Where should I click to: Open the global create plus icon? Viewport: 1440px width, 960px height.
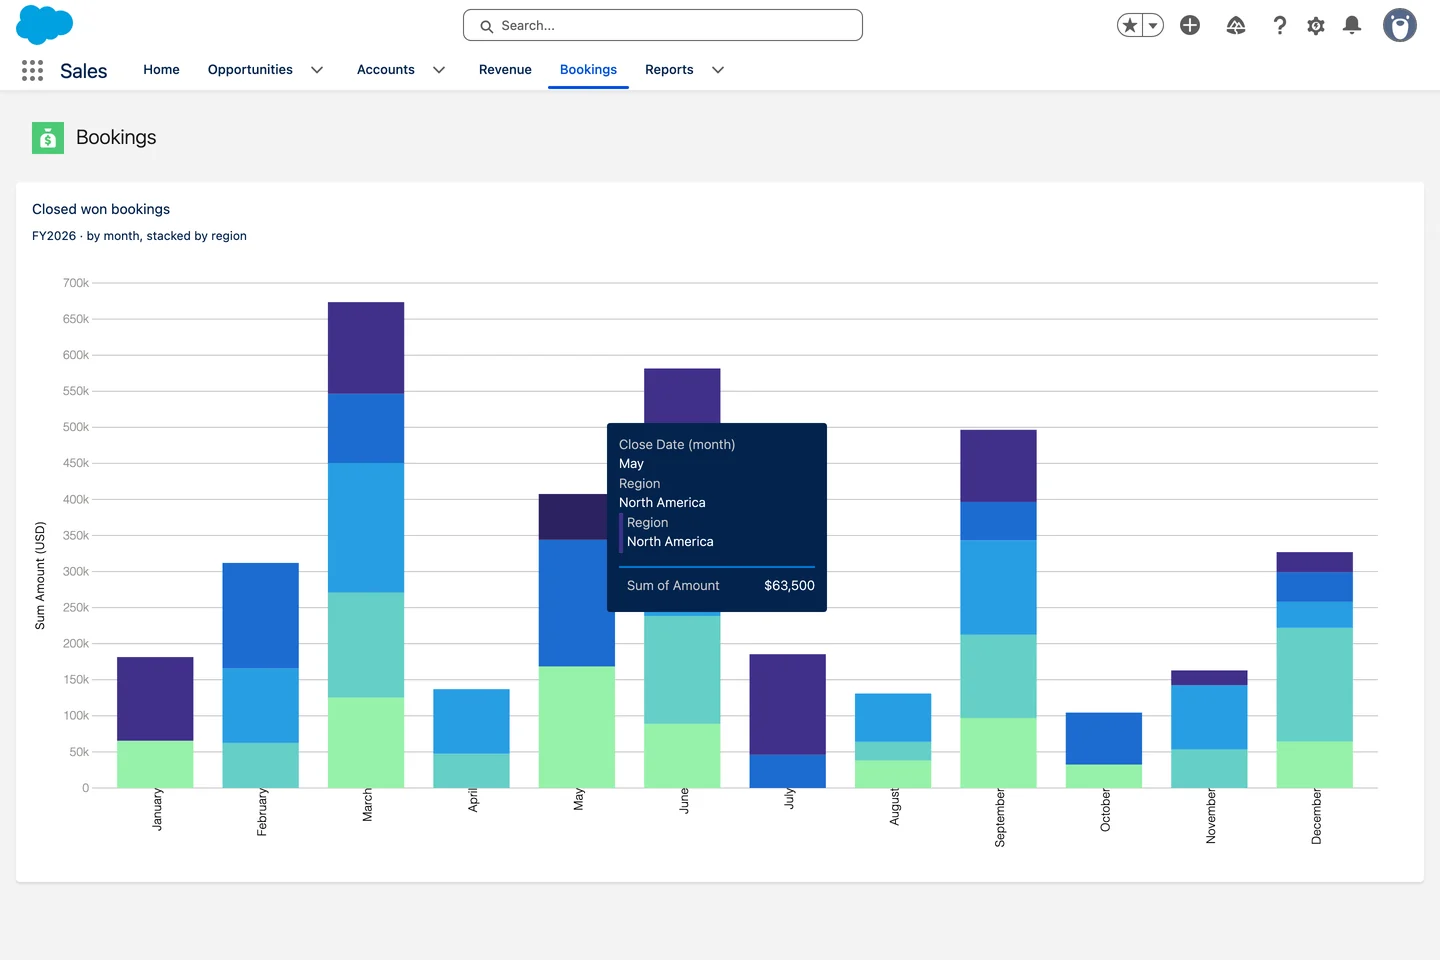click(x=1190, y=25)
